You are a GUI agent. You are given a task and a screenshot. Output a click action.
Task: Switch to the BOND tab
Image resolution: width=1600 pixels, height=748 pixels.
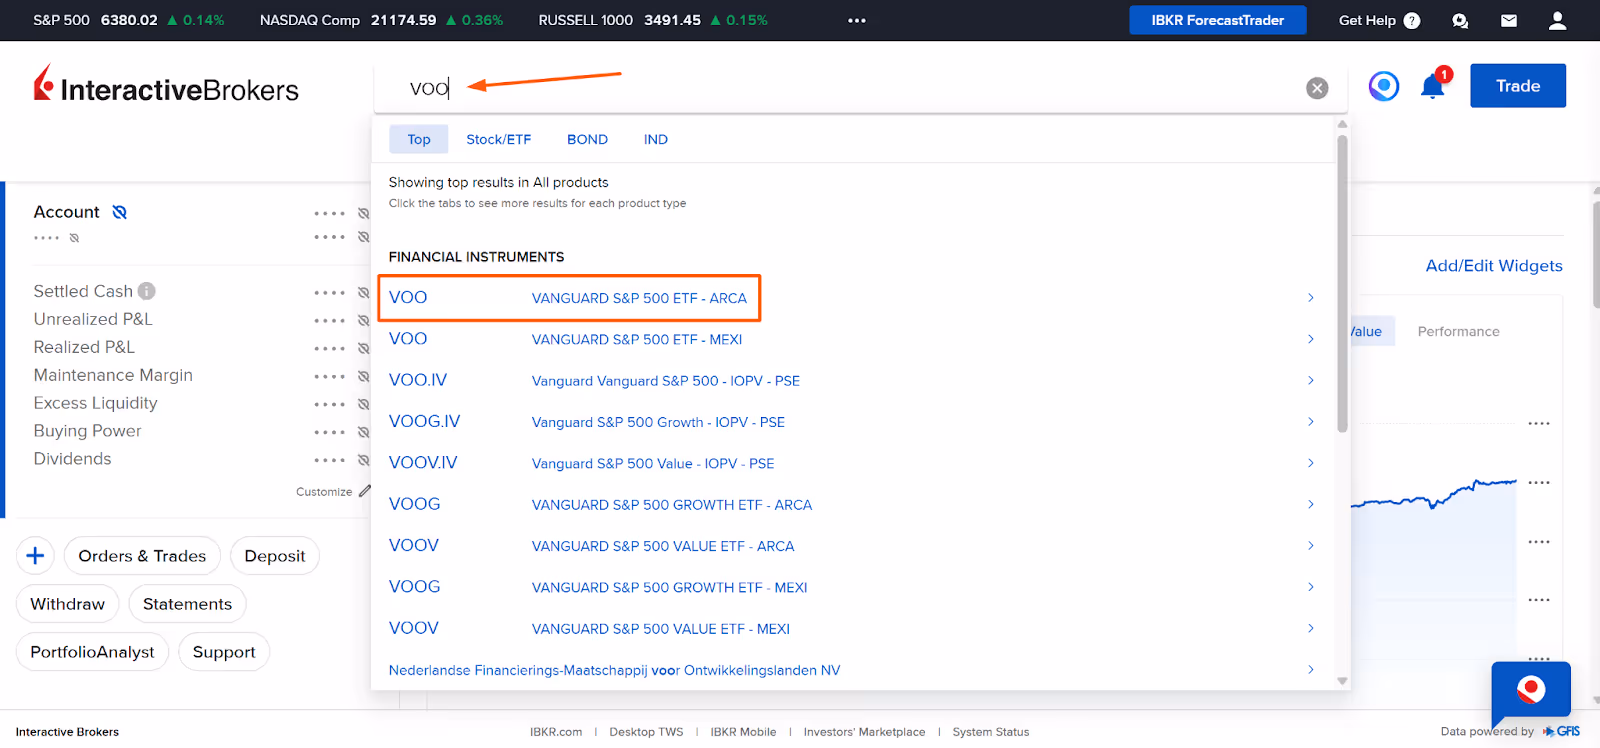click(x=587, y=139)
